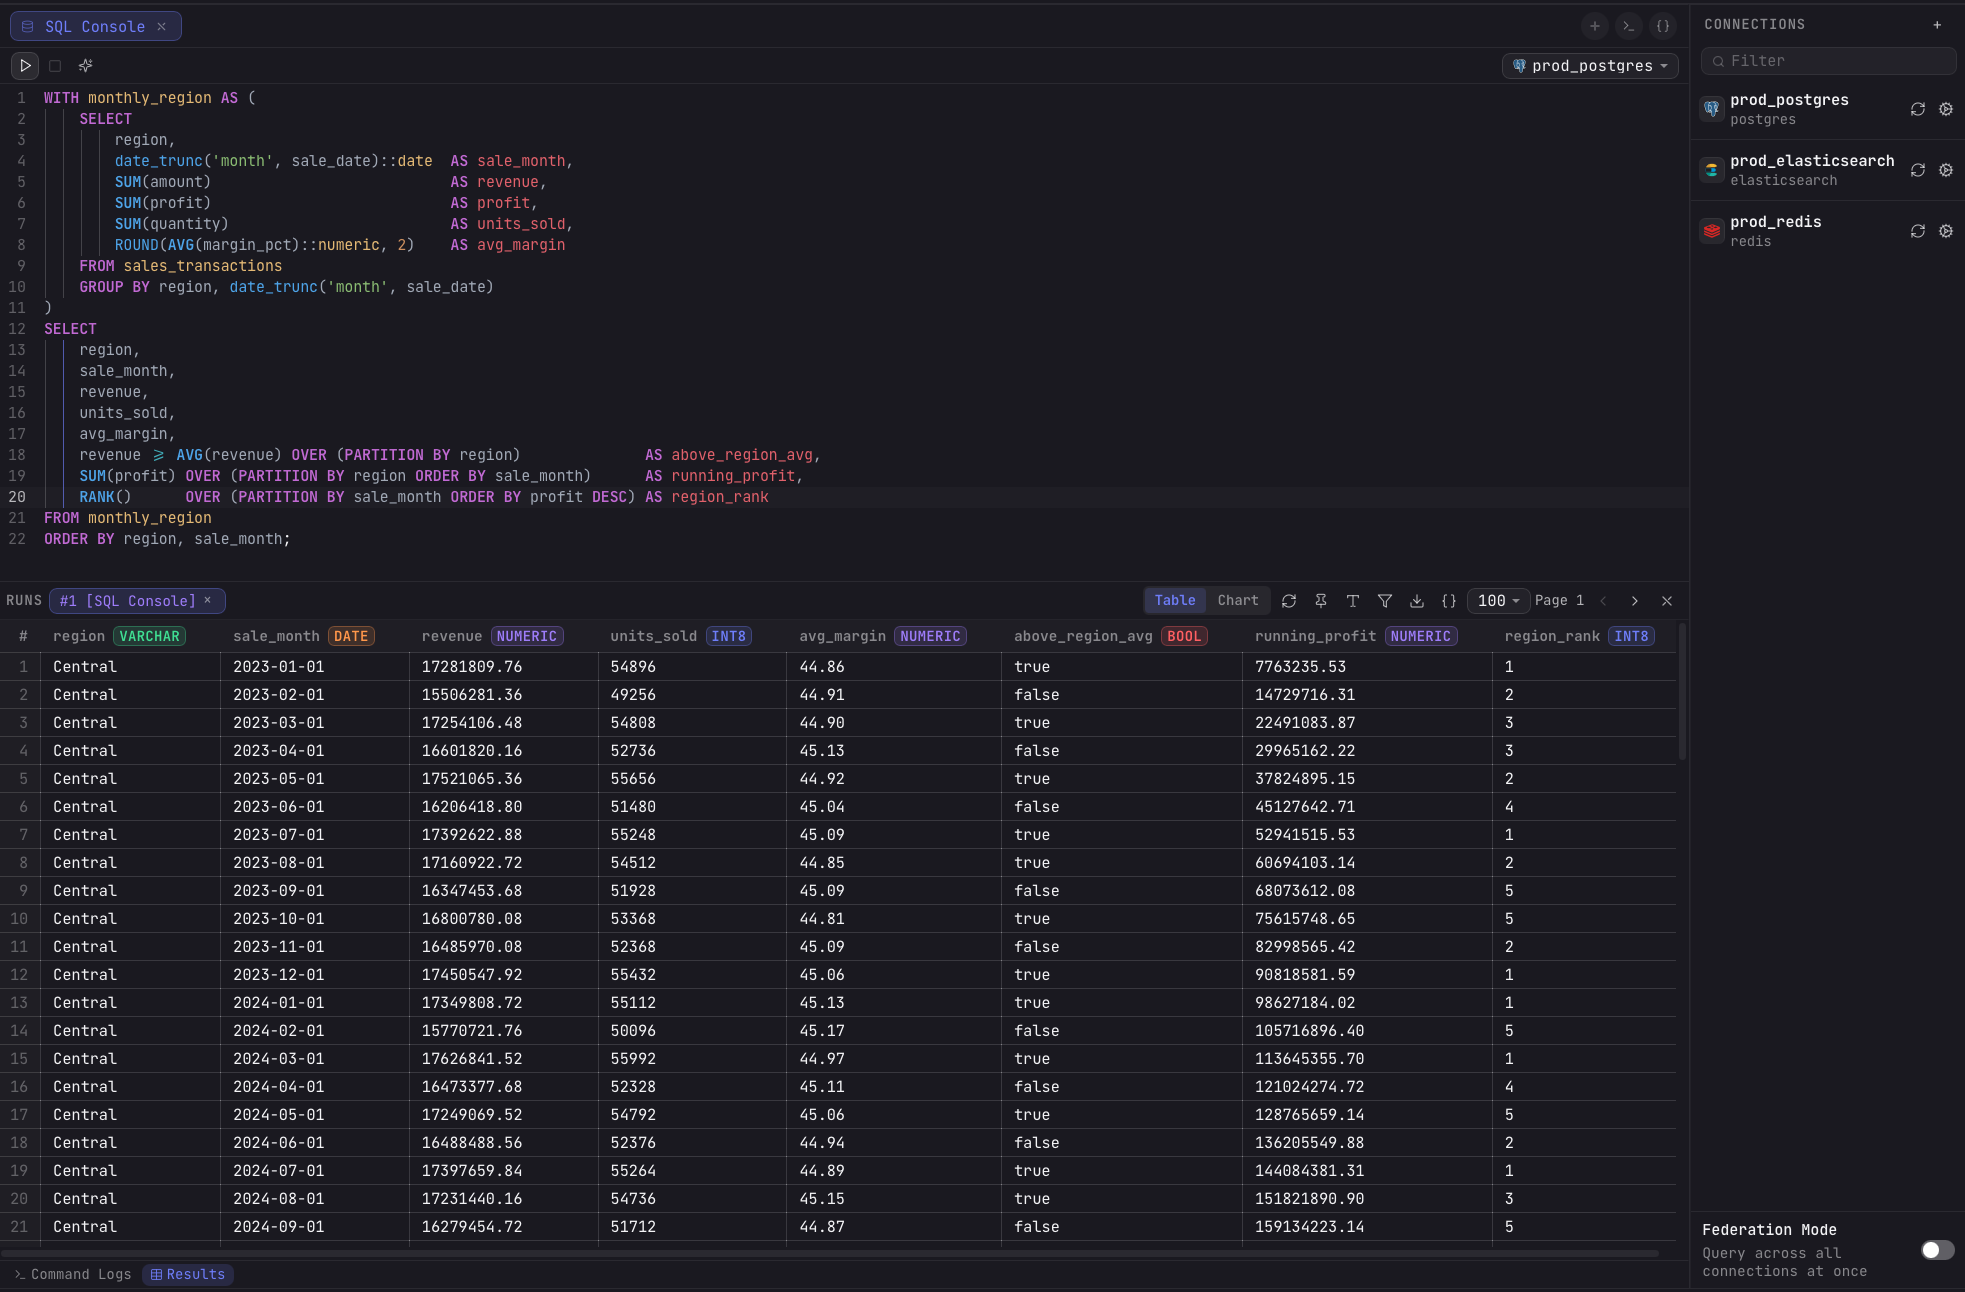The width and height of the screenshot is (1965, 1292).
Task: Click the text format T icon
Action: (x=1353, y=601)
